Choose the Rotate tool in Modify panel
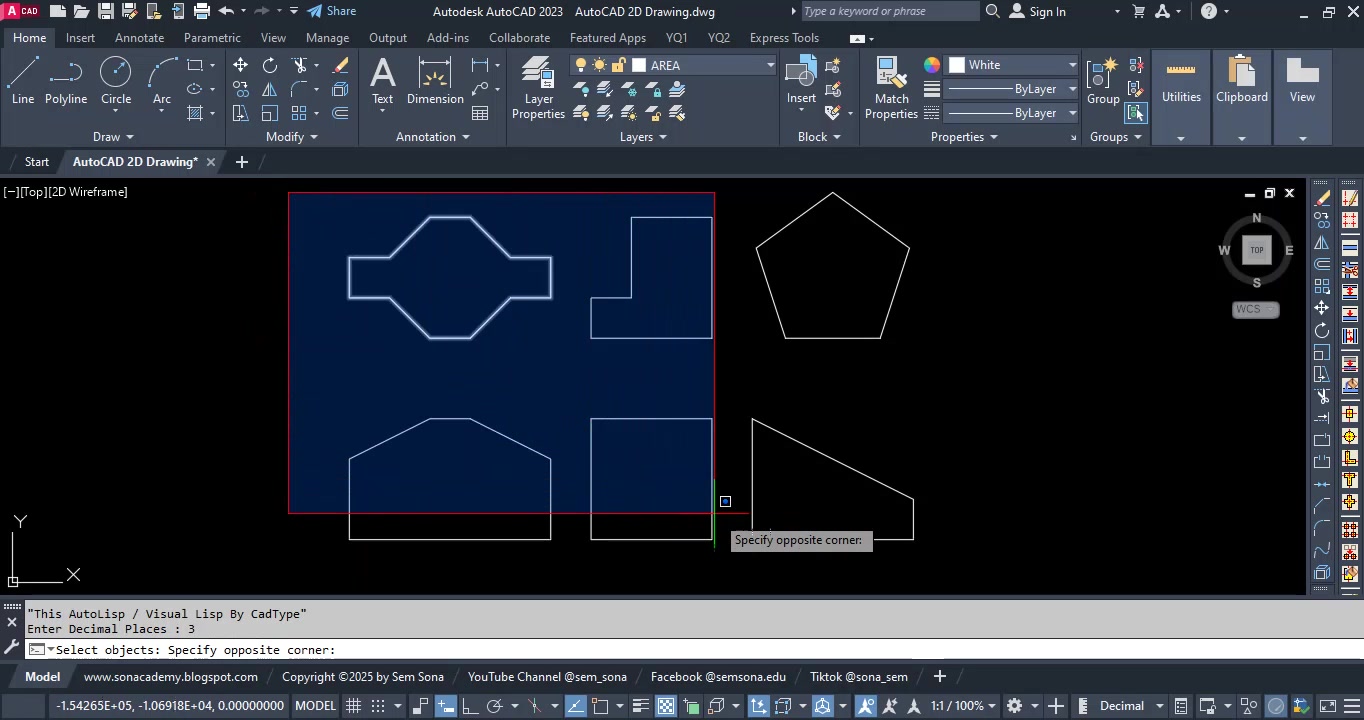This screenshot has height=720, width=1364. coord(270,65)
